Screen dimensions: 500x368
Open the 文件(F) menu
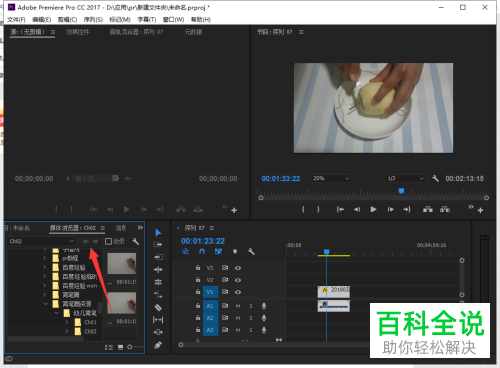coord(16,20)
